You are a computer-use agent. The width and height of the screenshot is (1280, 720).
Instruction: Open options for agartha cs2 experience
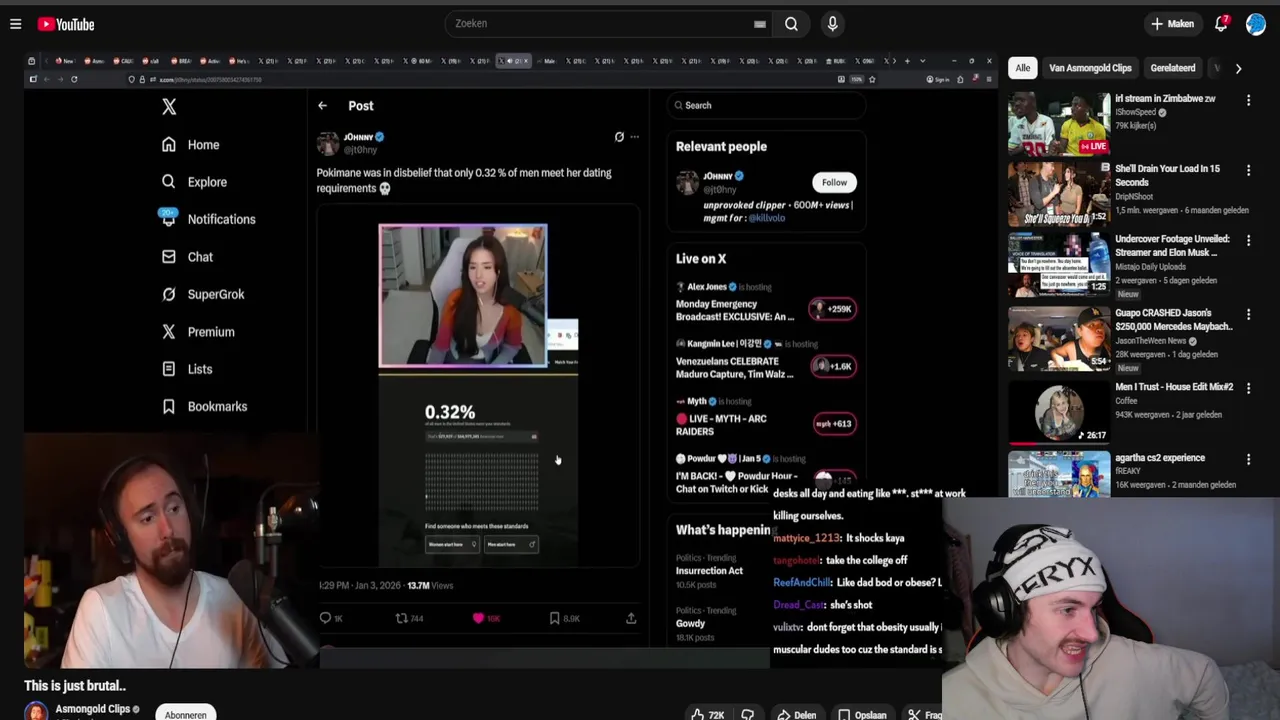tap(1248, 459)
